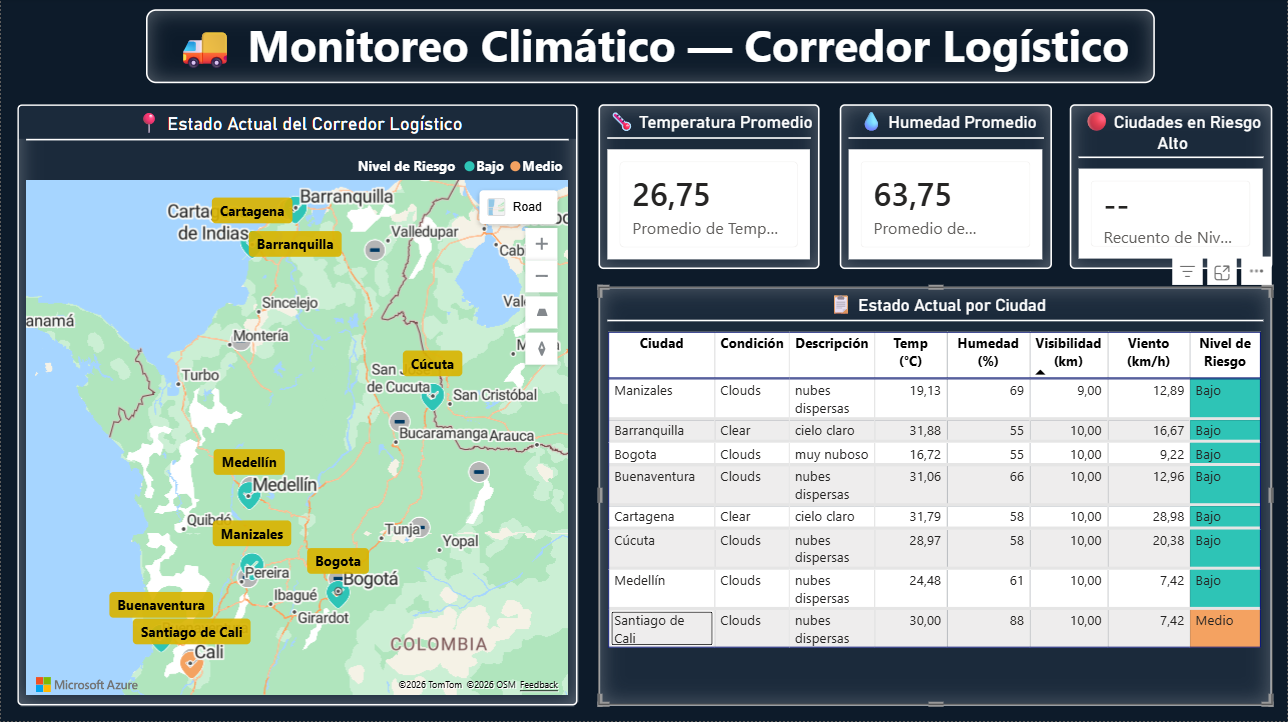Click gray minus marker southeast of Arauca
This screenshot has height=722, width=1288.
(x=479, y=471)
